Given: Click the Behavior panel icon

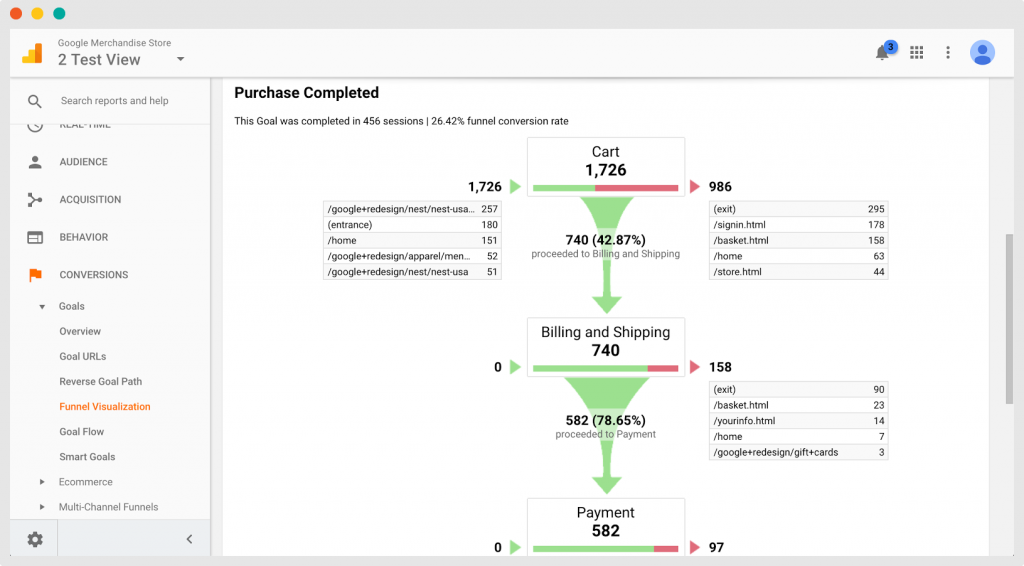Looking at the screenshot, I should click(x=35, y=238).
